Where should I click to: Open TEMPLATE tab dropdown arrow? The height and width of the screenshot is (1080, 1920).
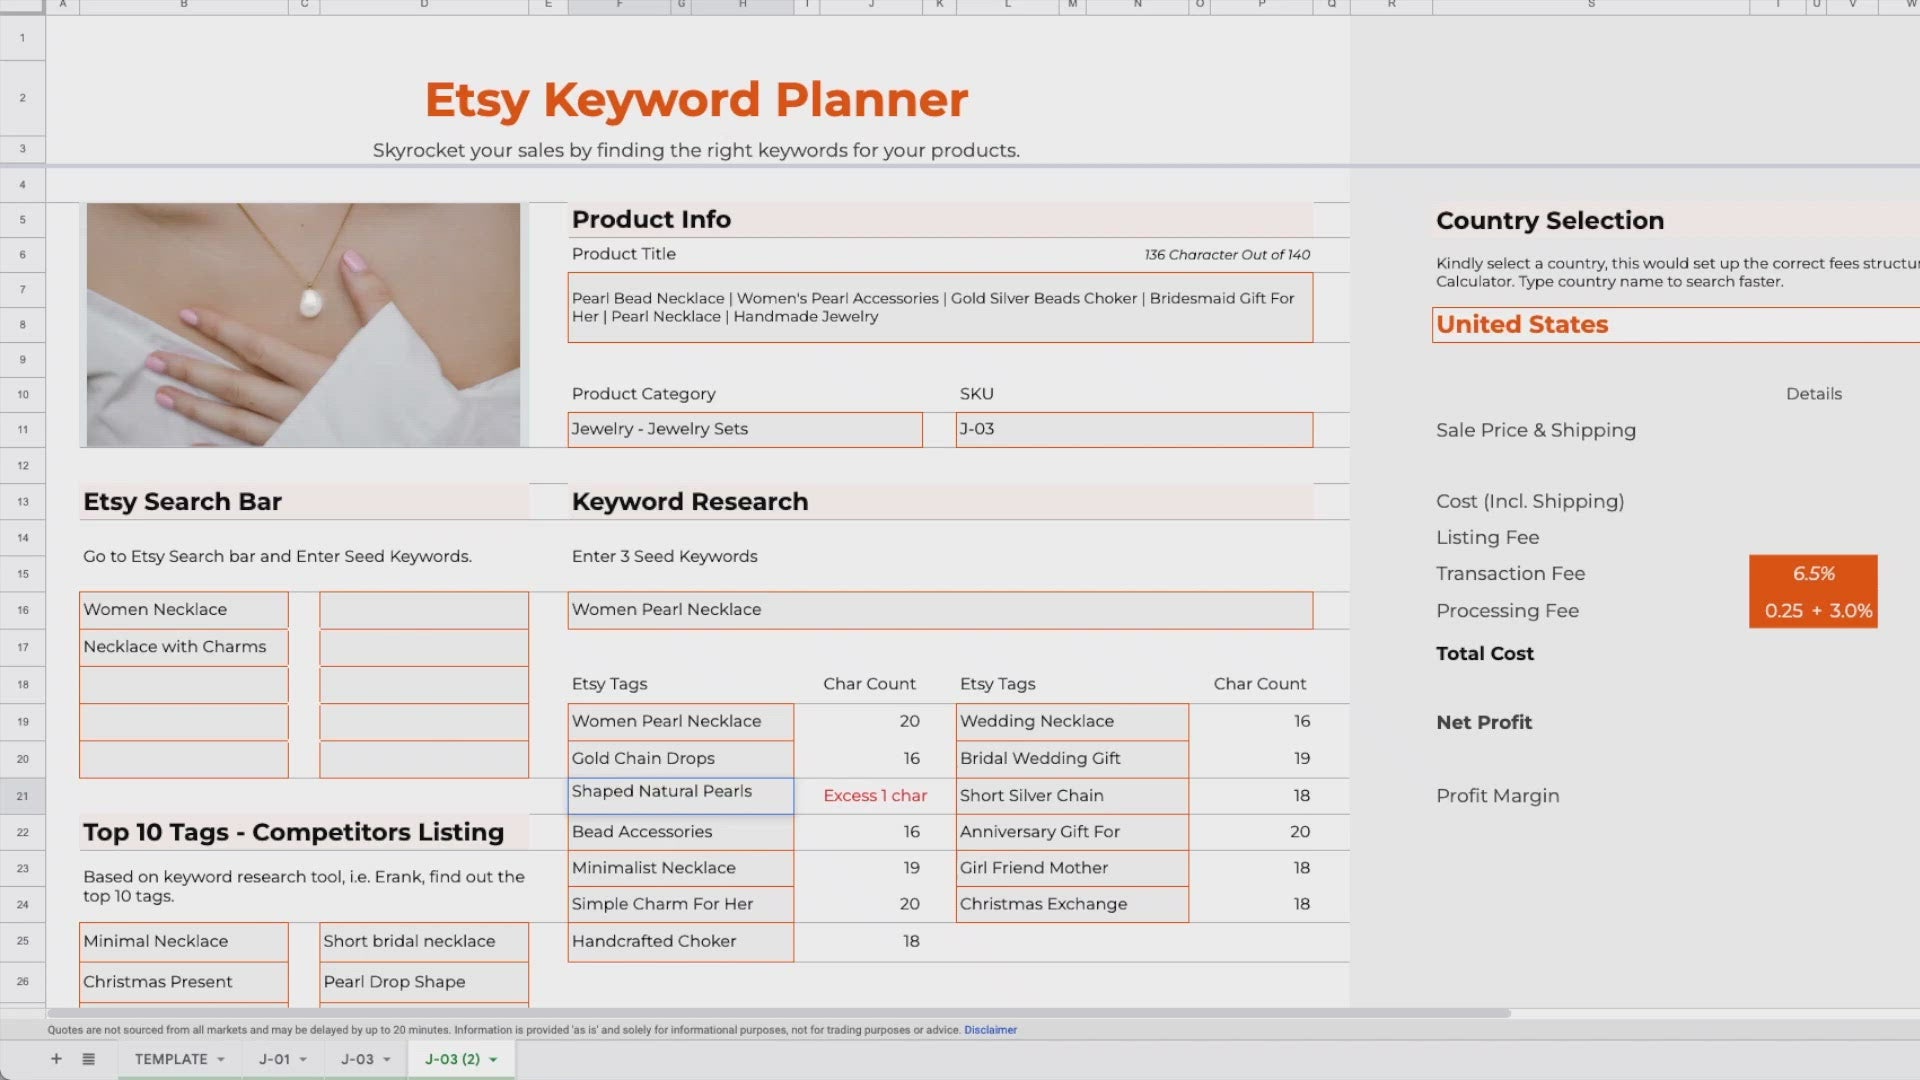click(x=221, y=1059)
